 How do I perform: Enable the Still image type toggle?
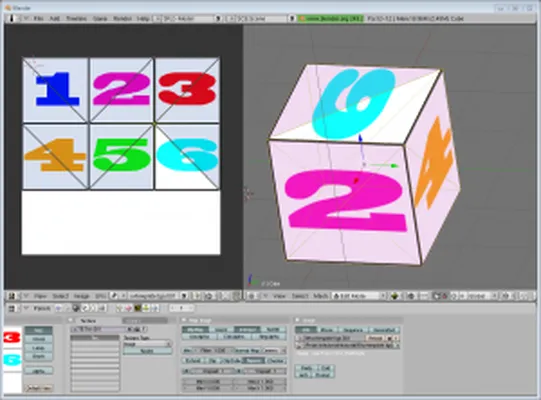coord(305,330)
